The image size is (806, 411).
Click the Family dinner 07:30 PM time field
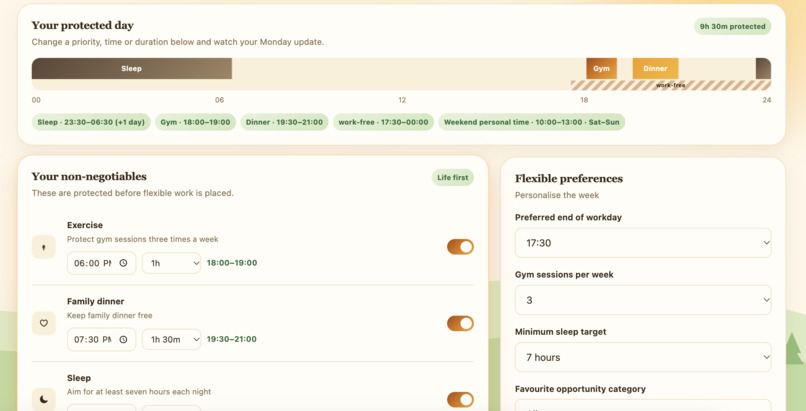(101, 340)
